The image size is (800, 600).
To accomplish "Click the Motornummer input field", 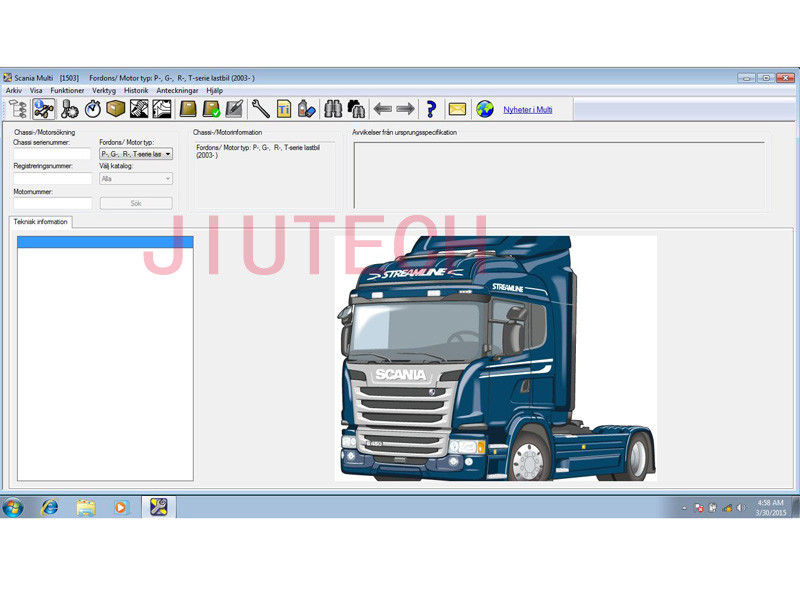I will click(52, 203).
